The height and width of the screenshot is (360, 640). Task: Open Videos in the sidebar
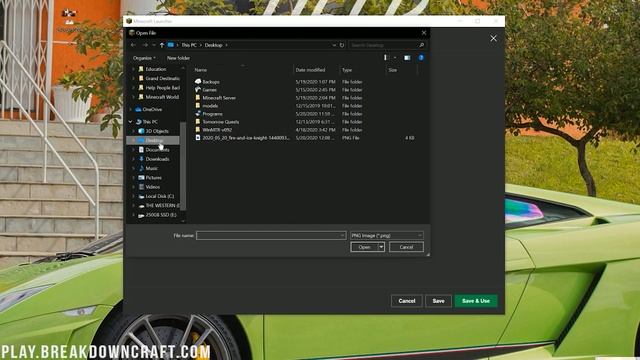pyautogui.click(x=152, y=187)
